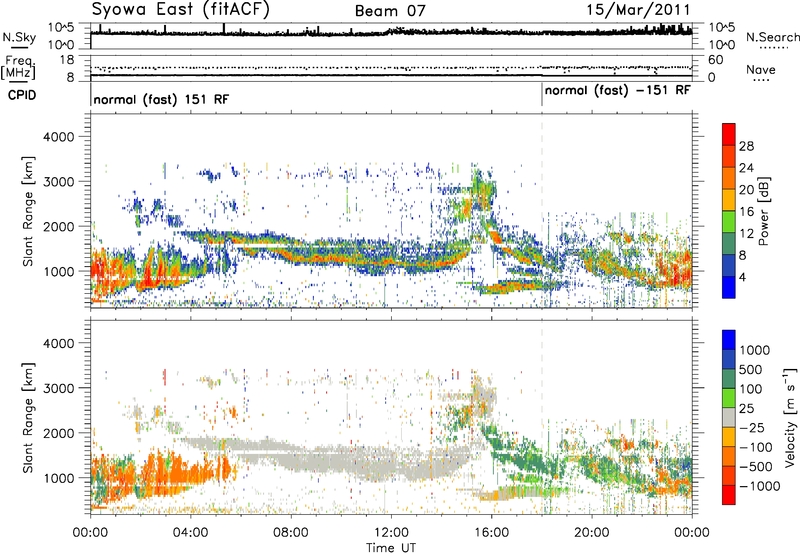
Task: Click the 04:00 time tick label
Action: (190, 533)
